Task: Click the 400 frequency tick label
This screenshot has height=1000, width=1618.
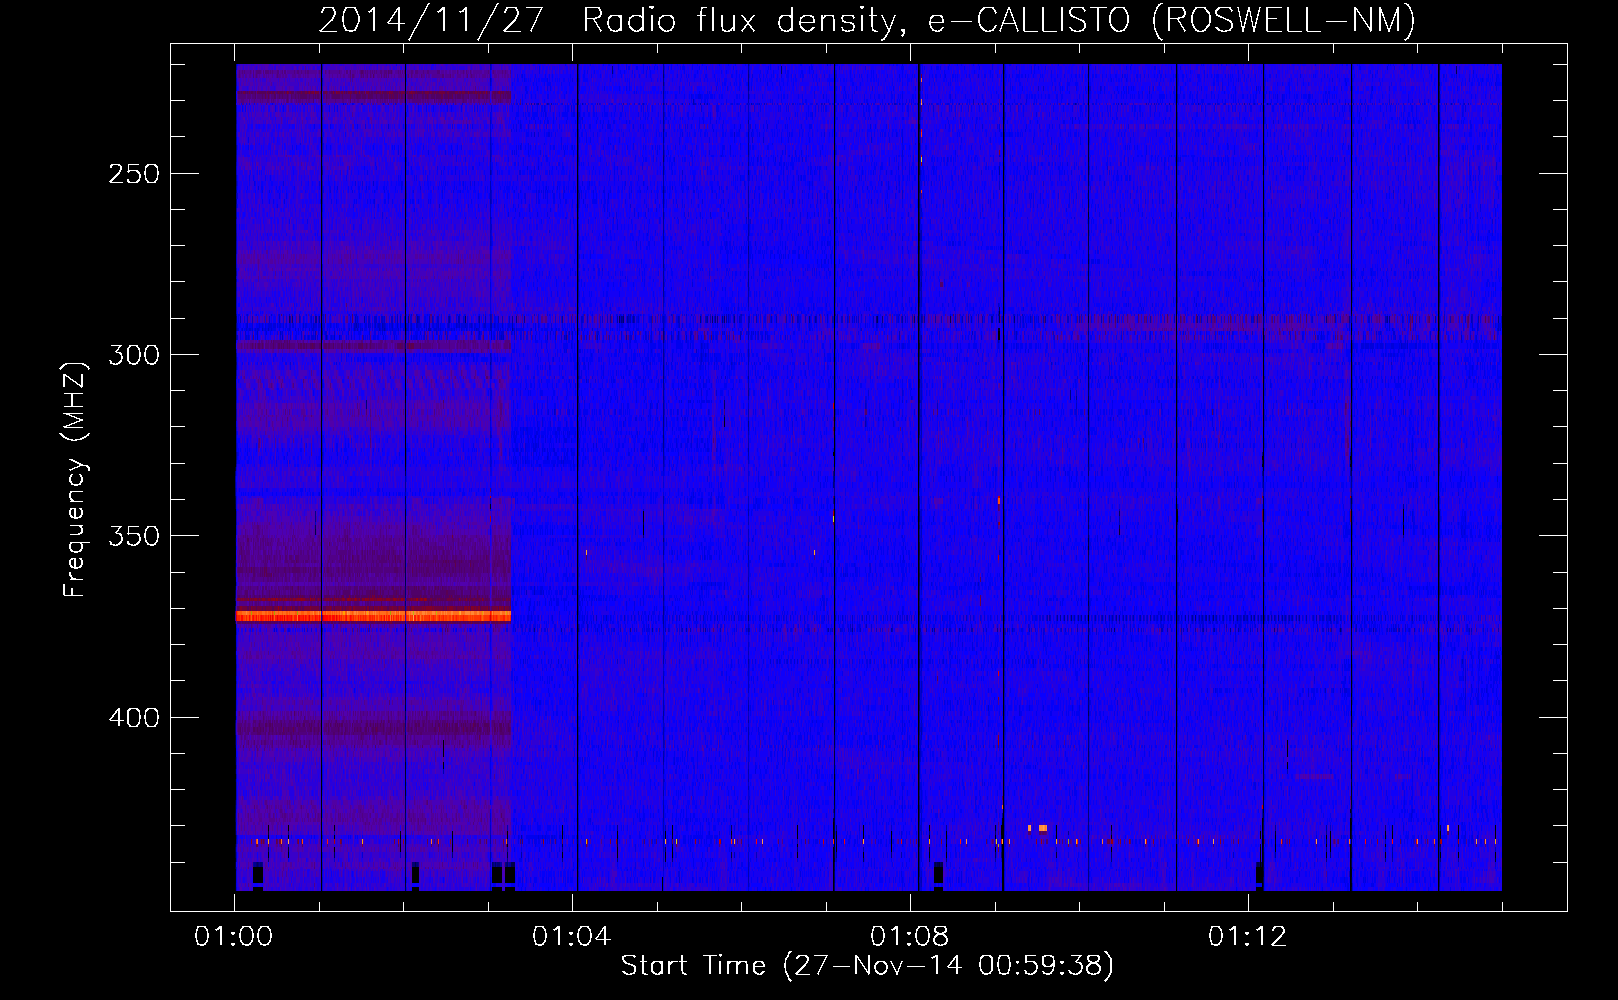Action: coord(134,718)
